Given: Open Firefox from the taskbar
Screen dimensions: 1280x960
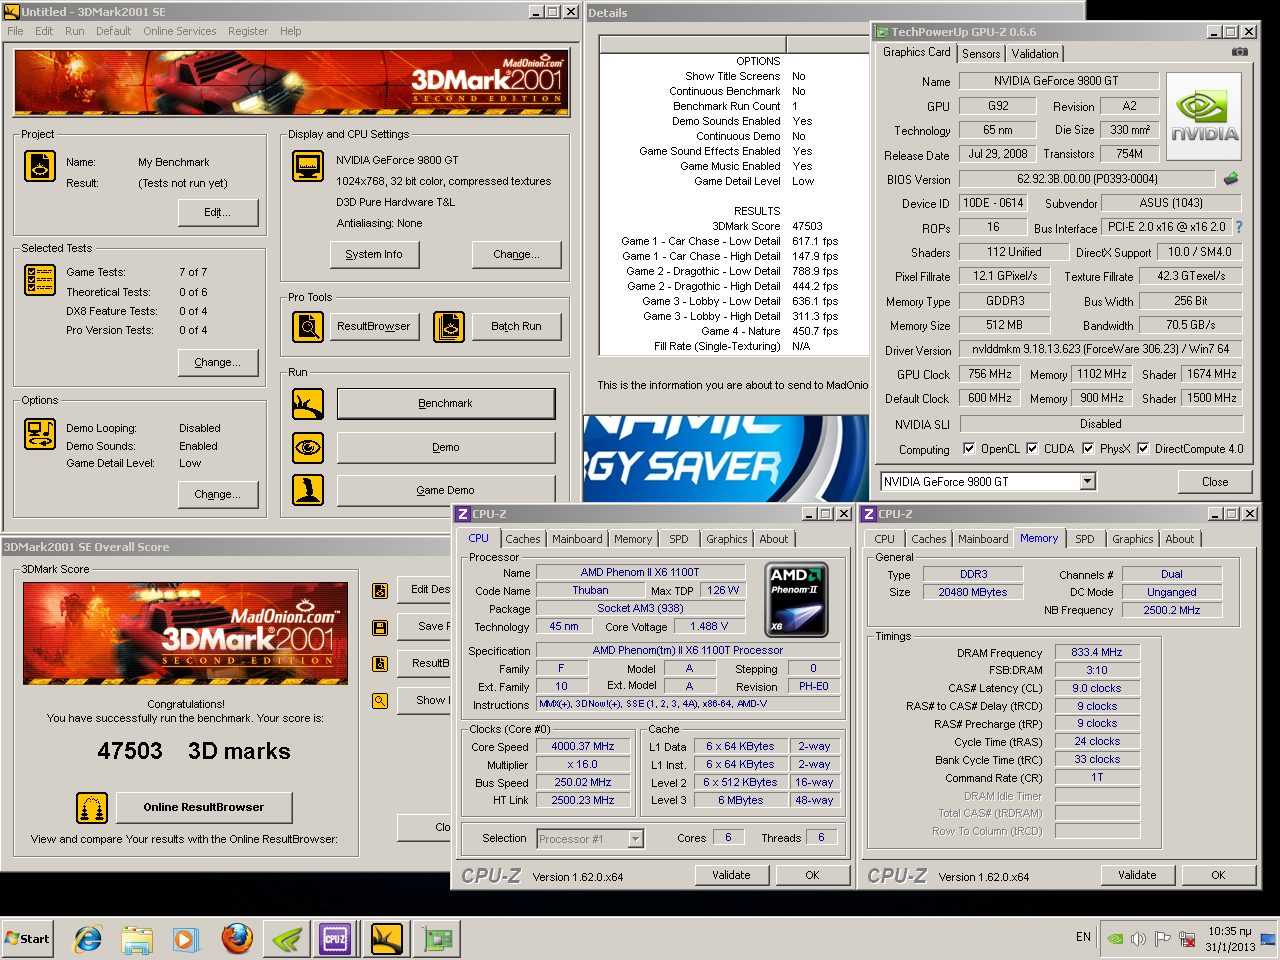Looking at the screenshot, I should [237, 939].
